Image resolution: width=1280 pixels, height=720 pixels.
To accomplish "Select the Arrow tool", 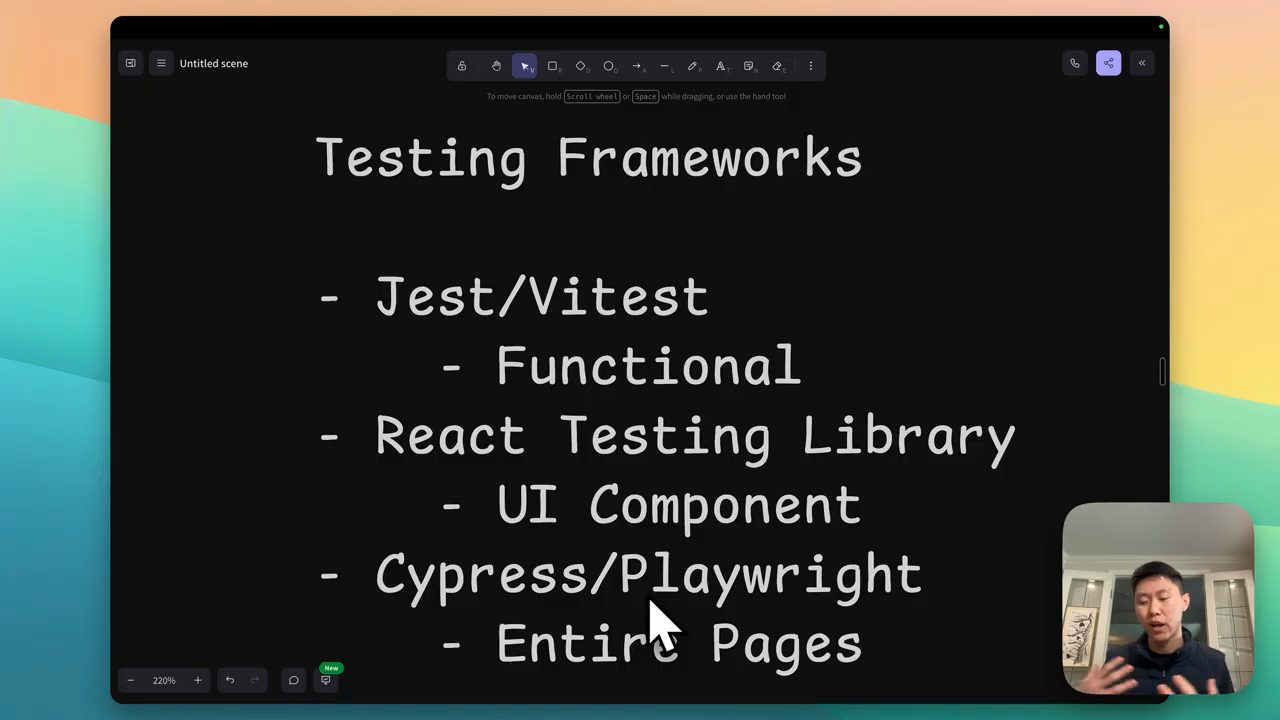I will click(x=636, y=66).
